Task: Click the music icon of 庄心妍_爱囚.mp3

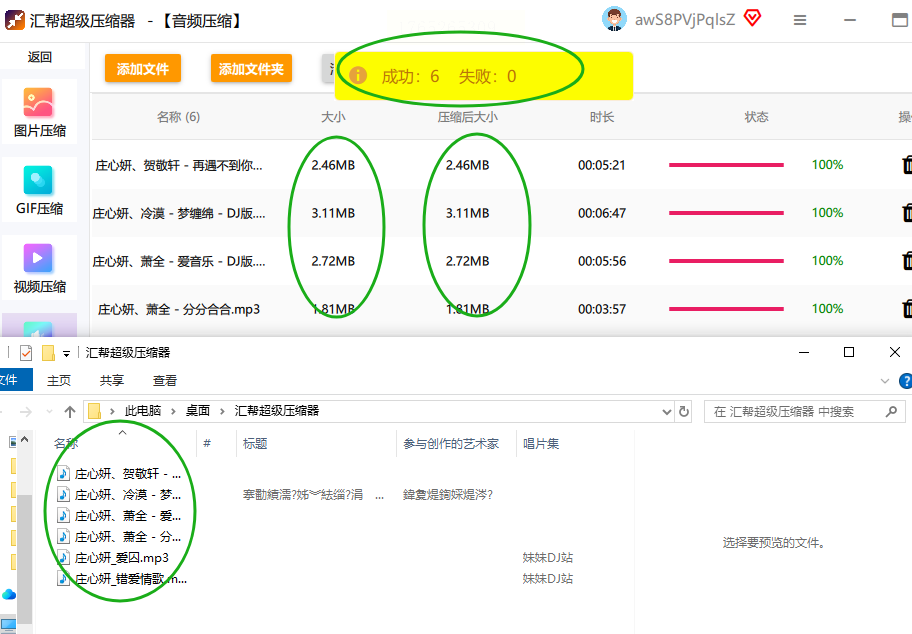Action: (63, 558)
